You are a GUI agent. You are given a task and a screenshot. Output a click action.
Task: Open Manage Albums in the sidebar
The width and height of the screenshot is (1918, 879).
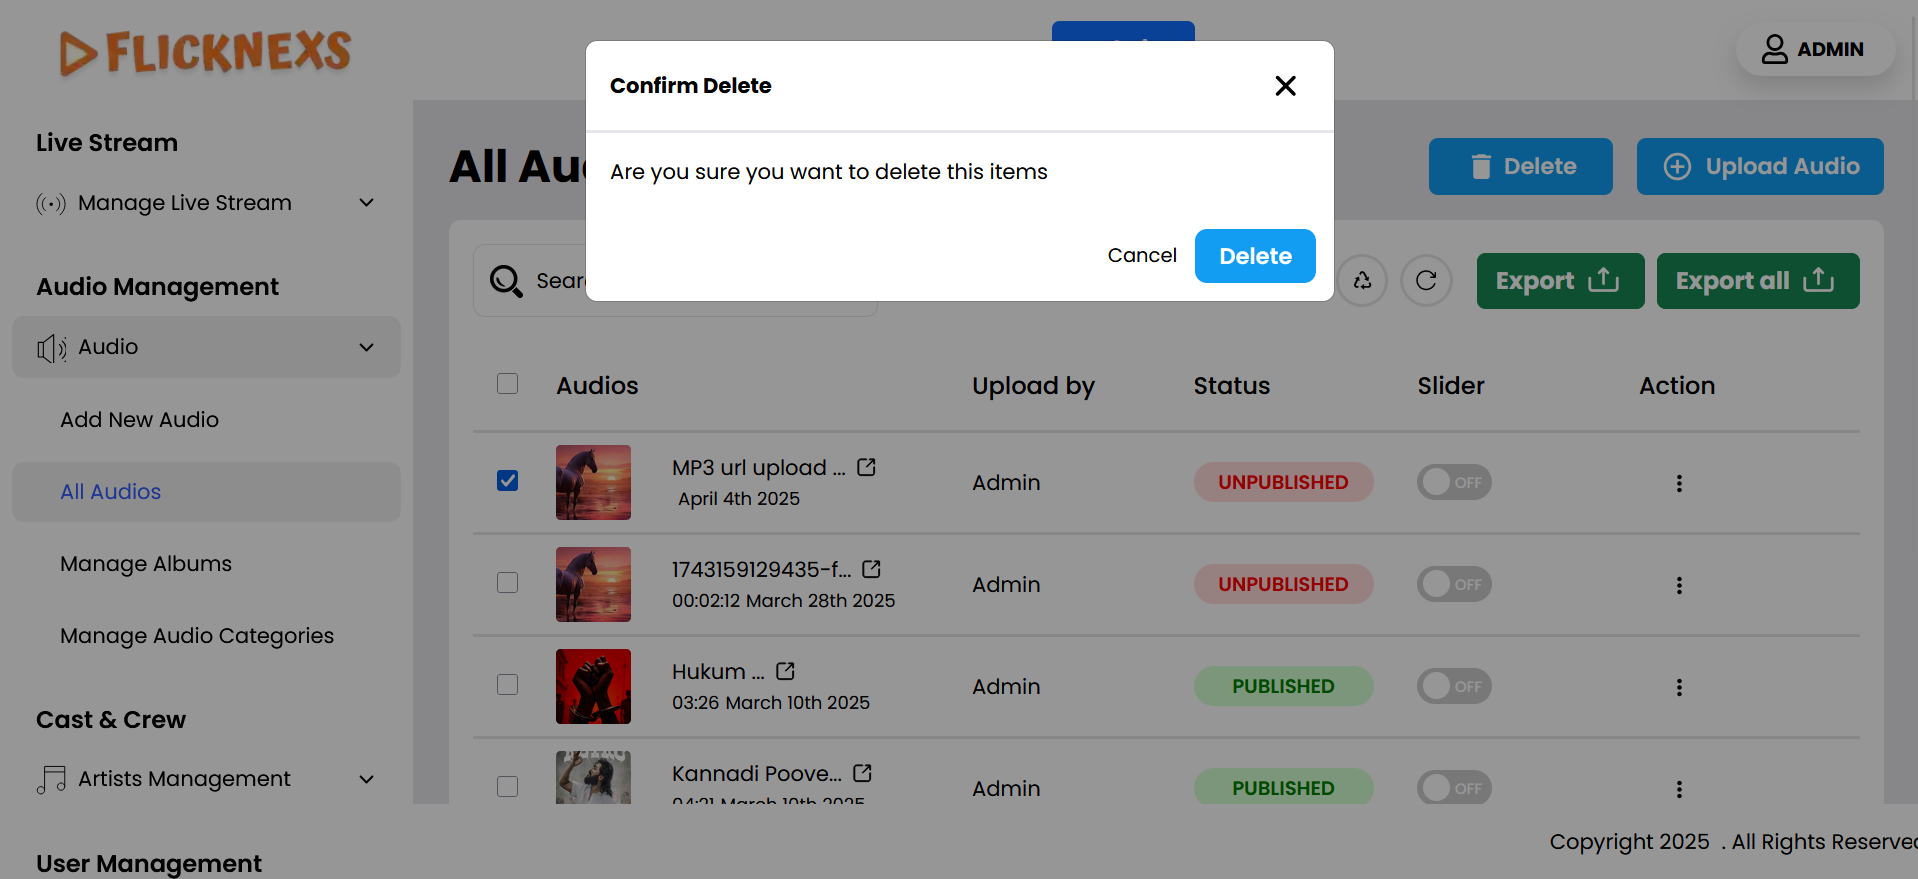(146, 564)
